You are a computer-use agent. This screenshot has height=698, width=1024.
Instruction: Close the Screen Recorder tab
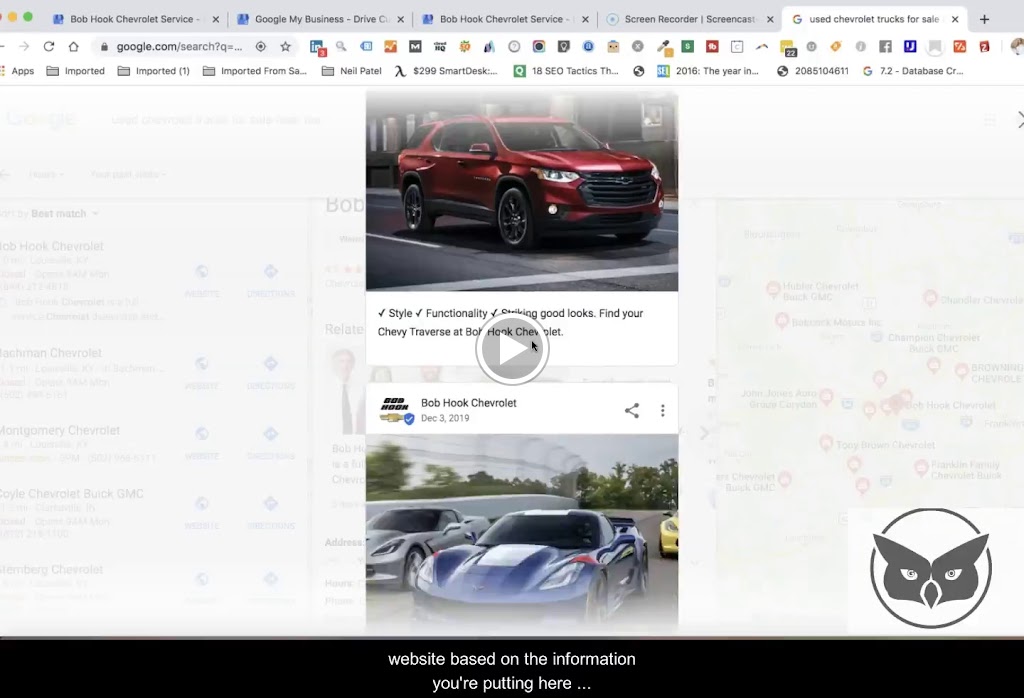(x=770, y=19)
